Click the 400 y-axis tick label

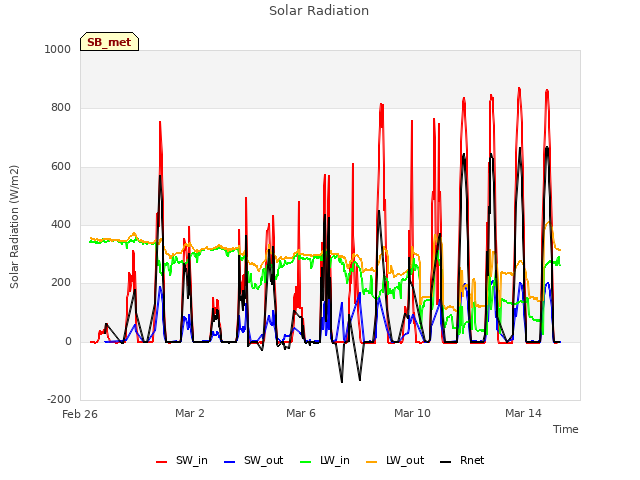tap(61, 224)
